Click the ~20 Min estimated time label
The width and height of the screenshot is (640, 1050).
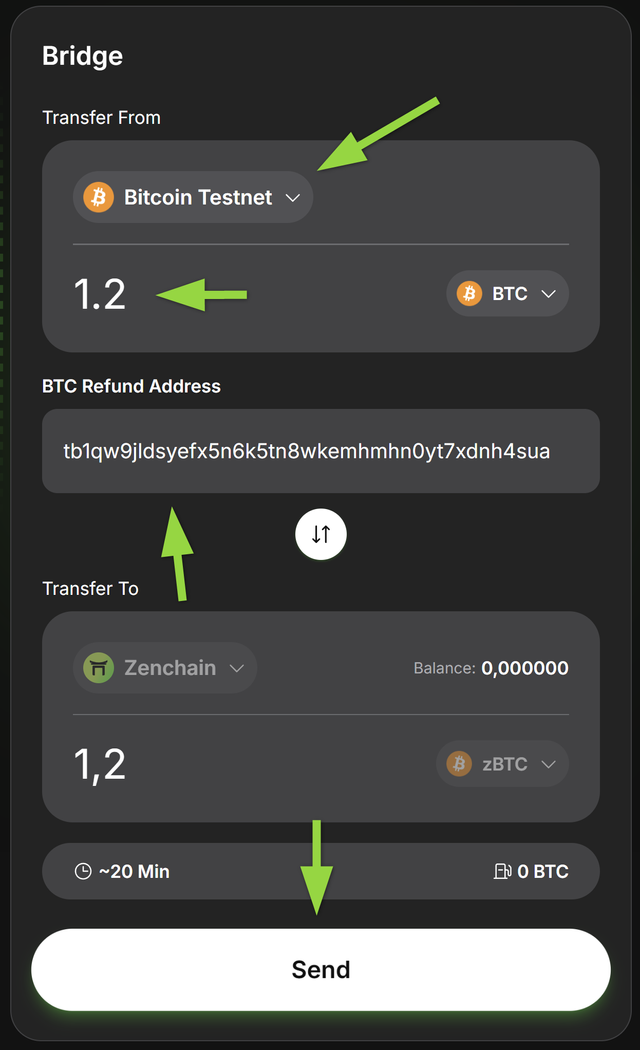click(x=134, y=871)
